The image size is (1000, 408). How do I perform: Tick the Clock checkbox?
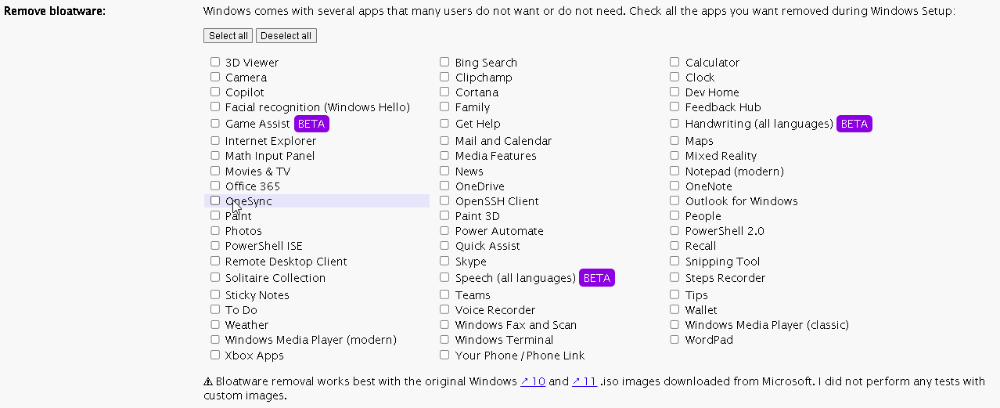[x=675, y=76]
